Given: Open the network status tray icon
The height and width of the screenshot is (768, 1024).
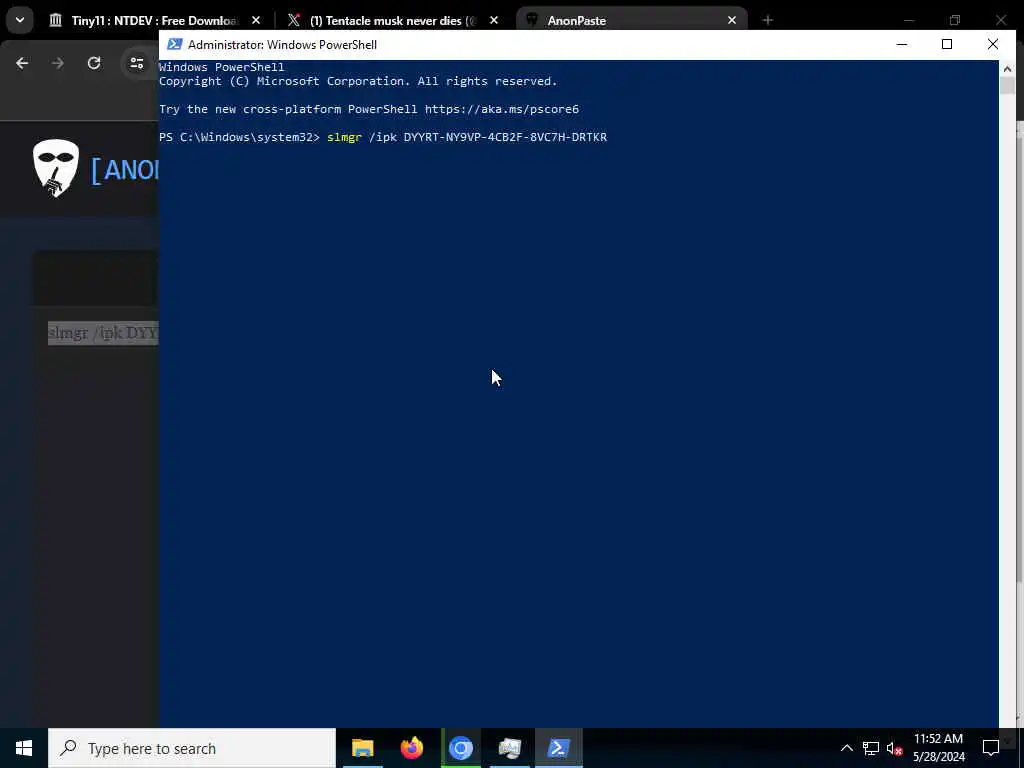Looking at the screenshot, I should pyautogui.click(x=871, y=748).
